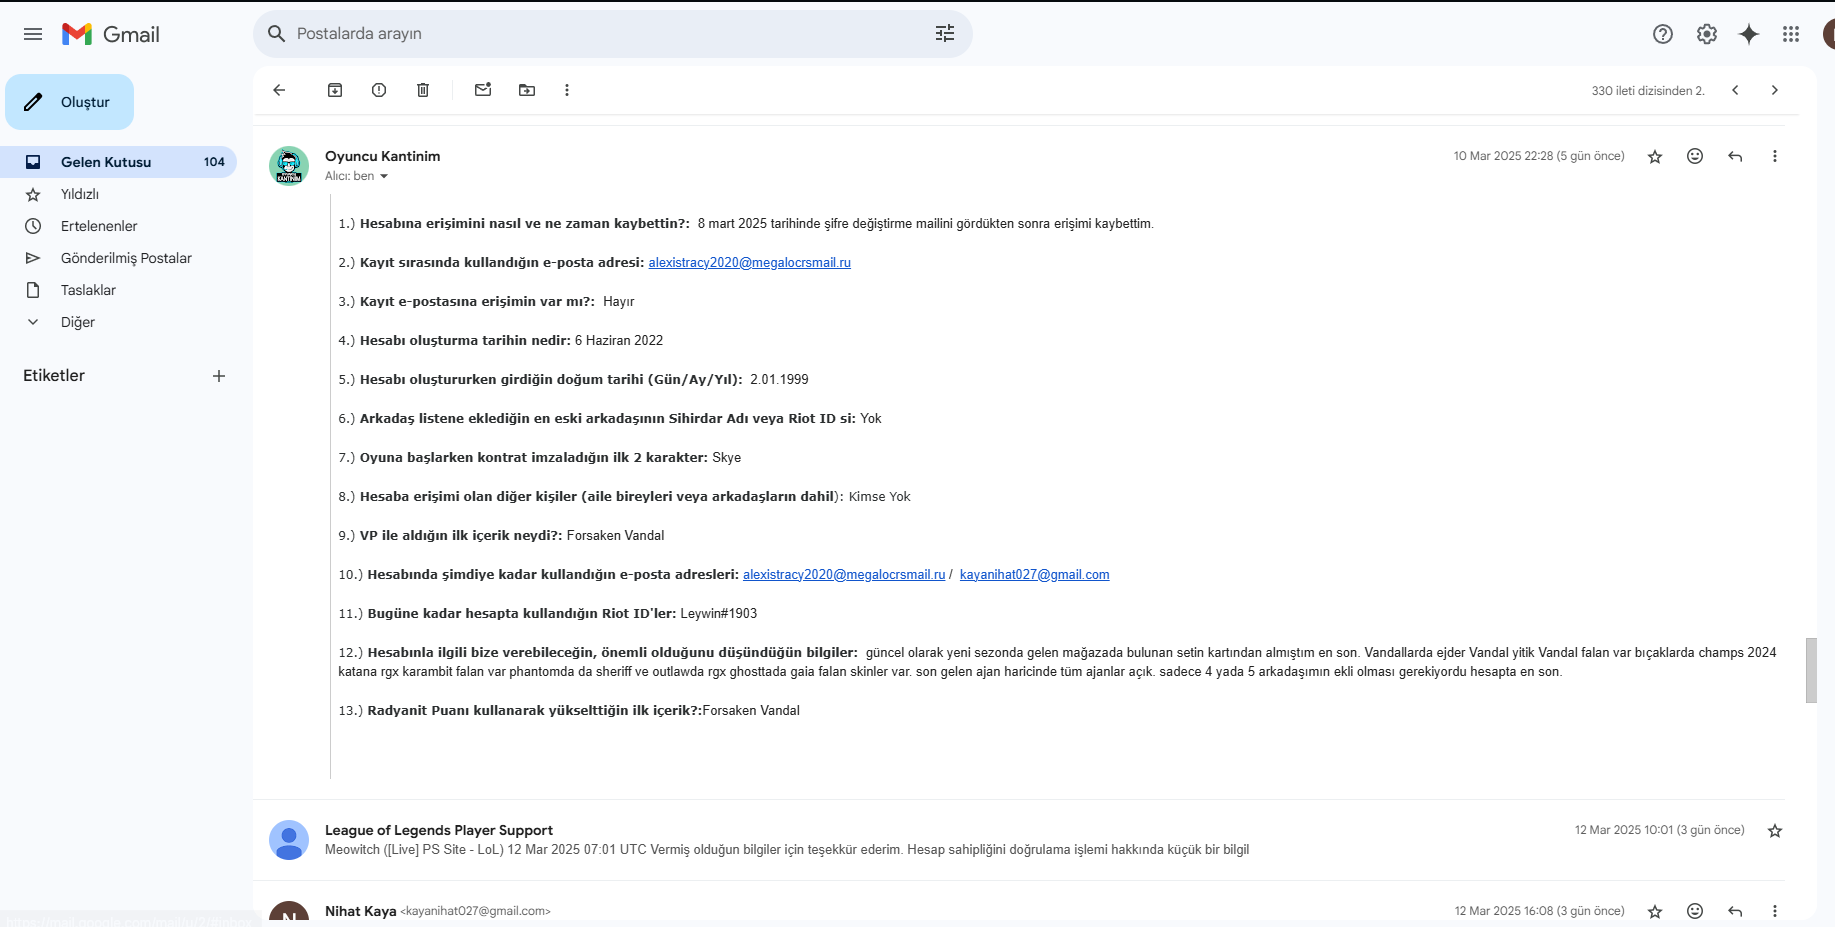This screenshot has width=1835, height=927.
Task: Click the 10 Mar 2025 22:28 timestamp
Action: click(x=1539, y=156)
